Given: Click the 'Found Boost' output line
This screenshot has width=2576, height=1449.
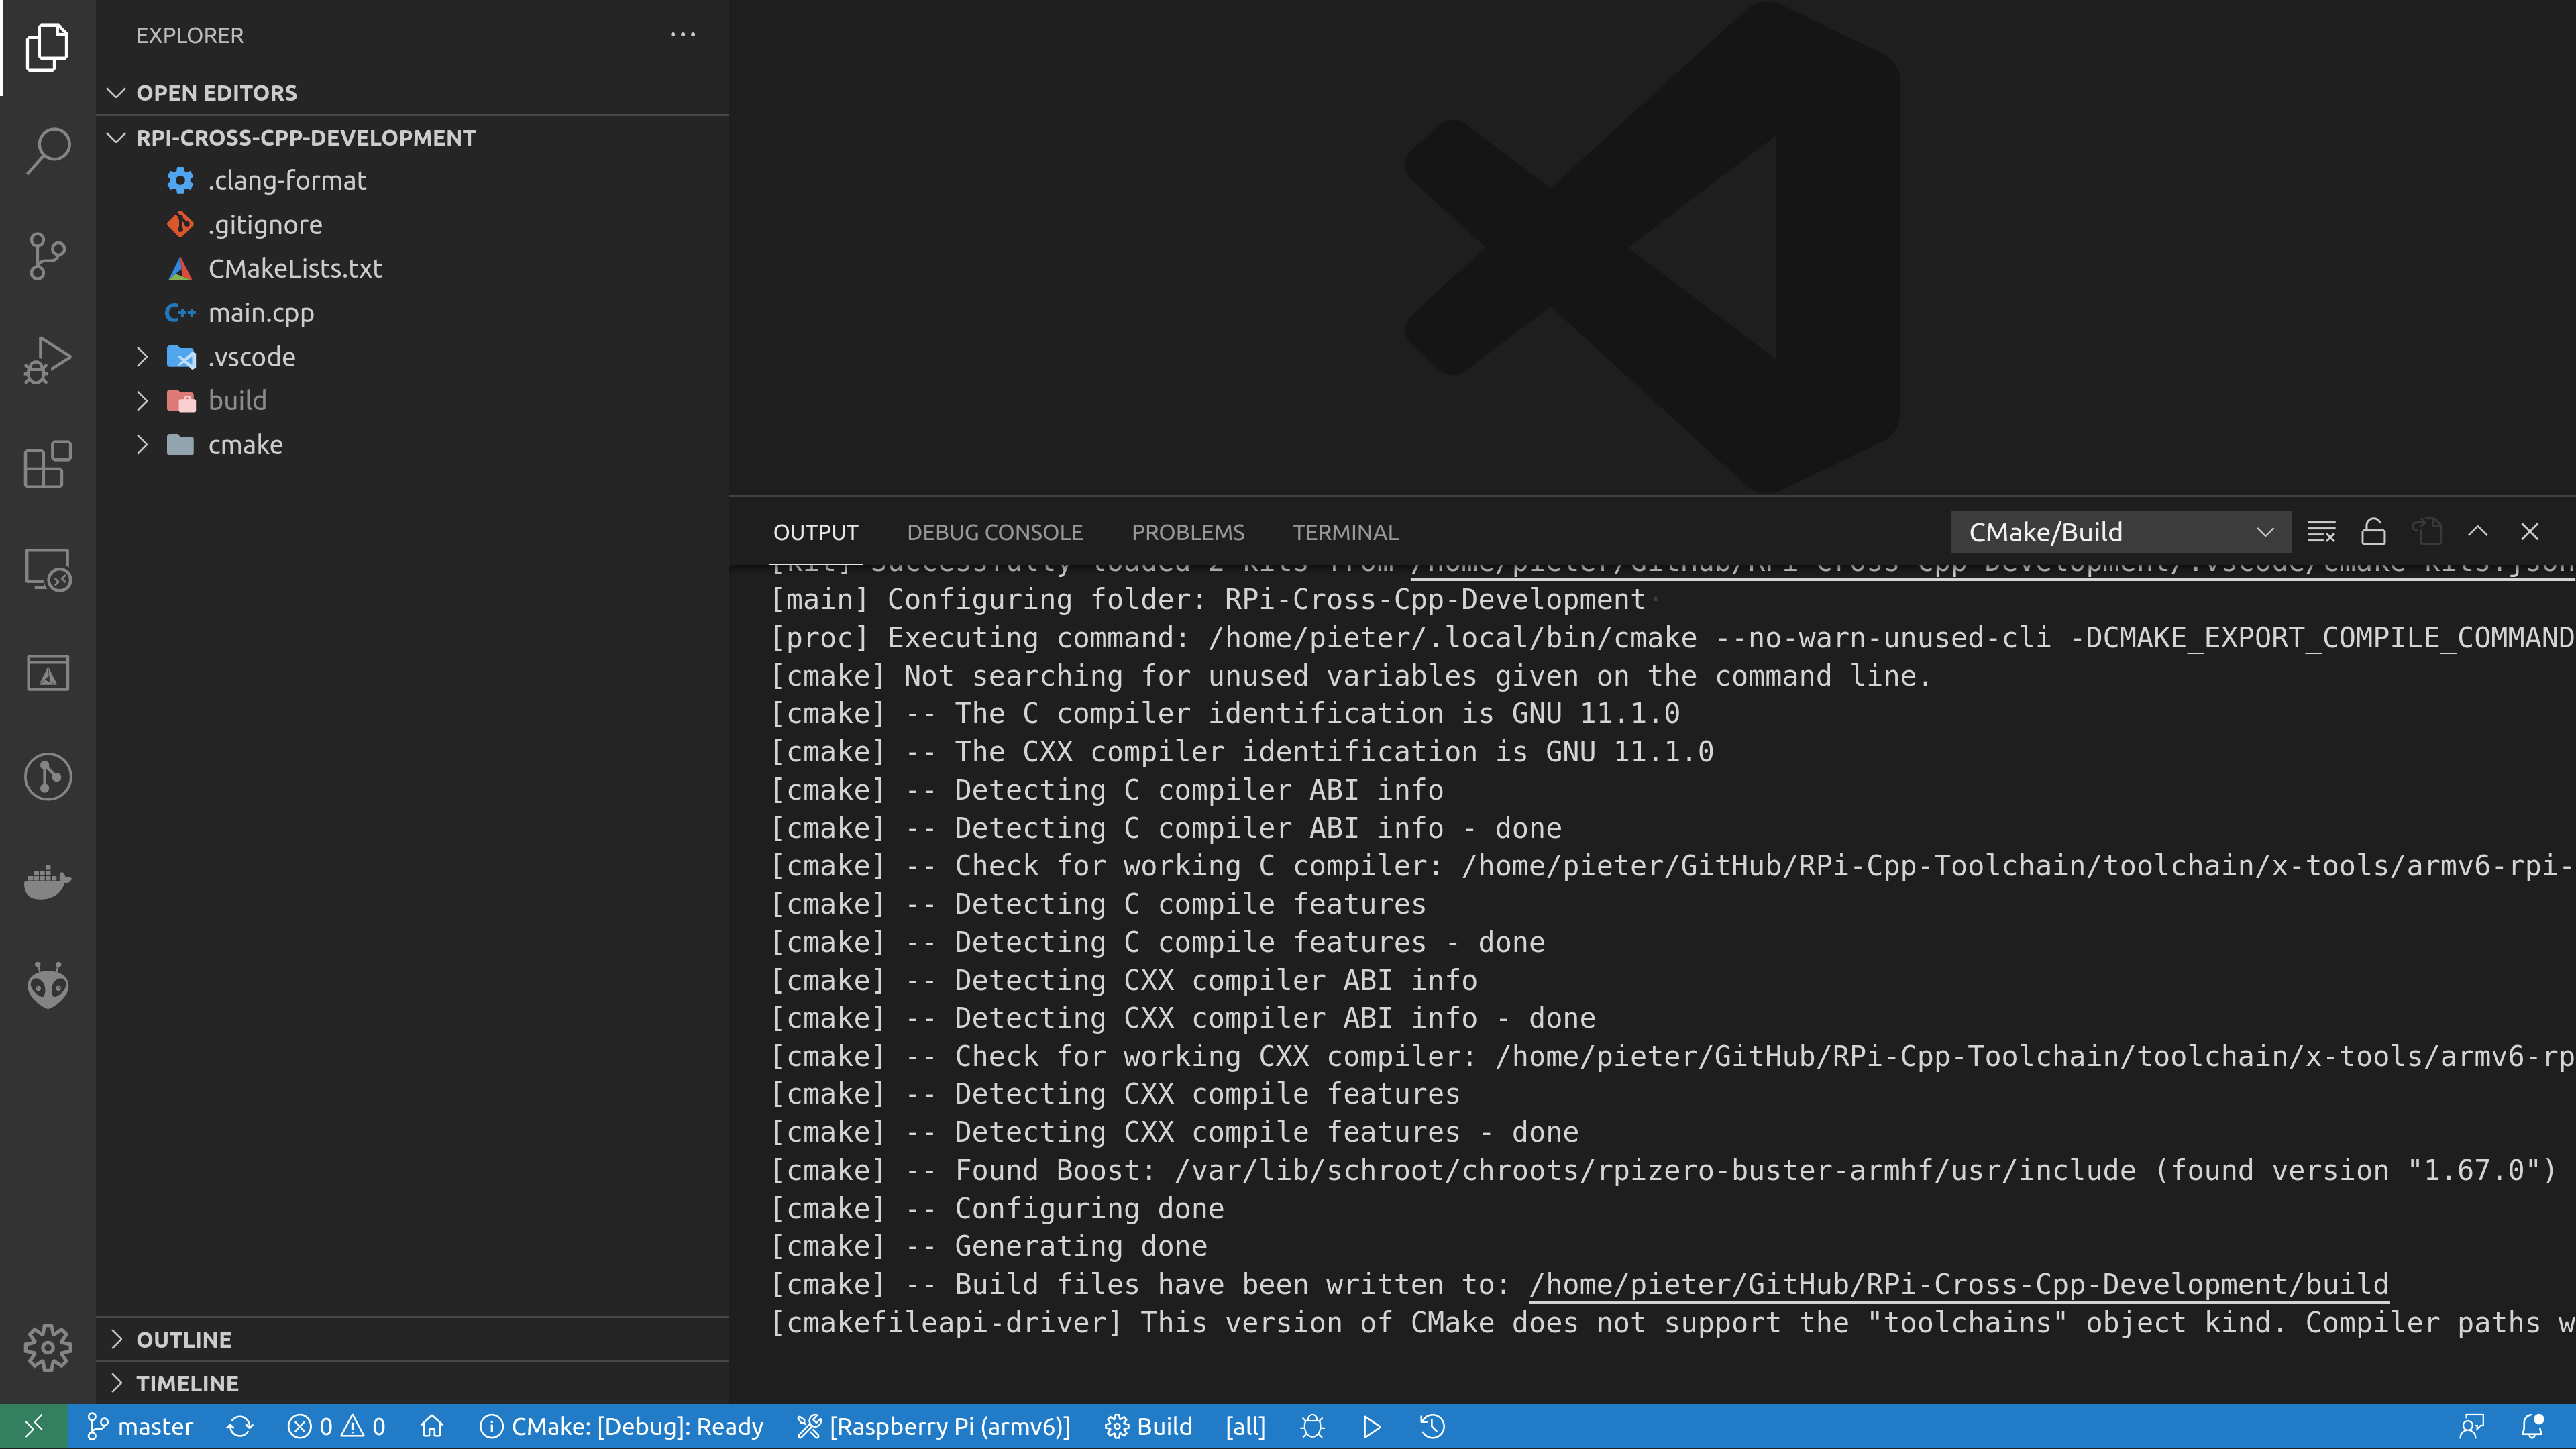Looking at the screenshot, I should (x=1664, y=1171).
